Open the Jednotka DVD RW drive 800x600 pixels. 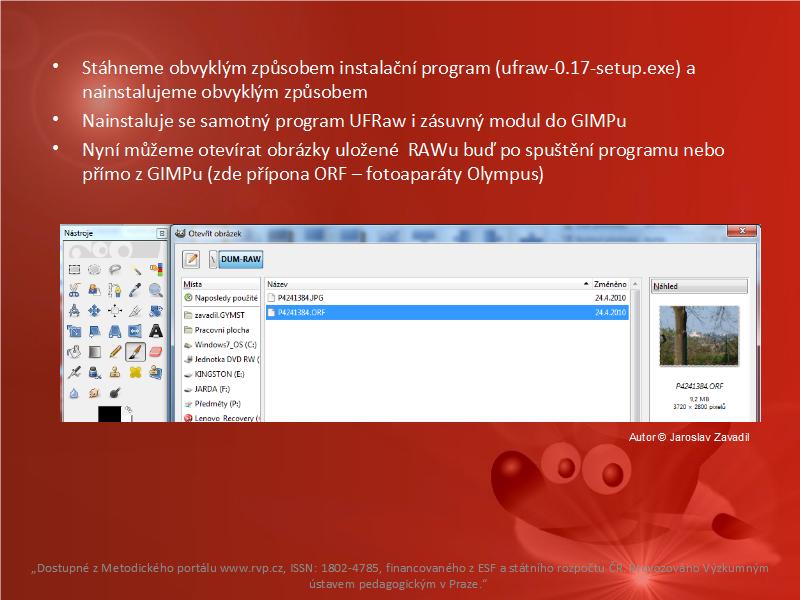click(x=221, y=359)
